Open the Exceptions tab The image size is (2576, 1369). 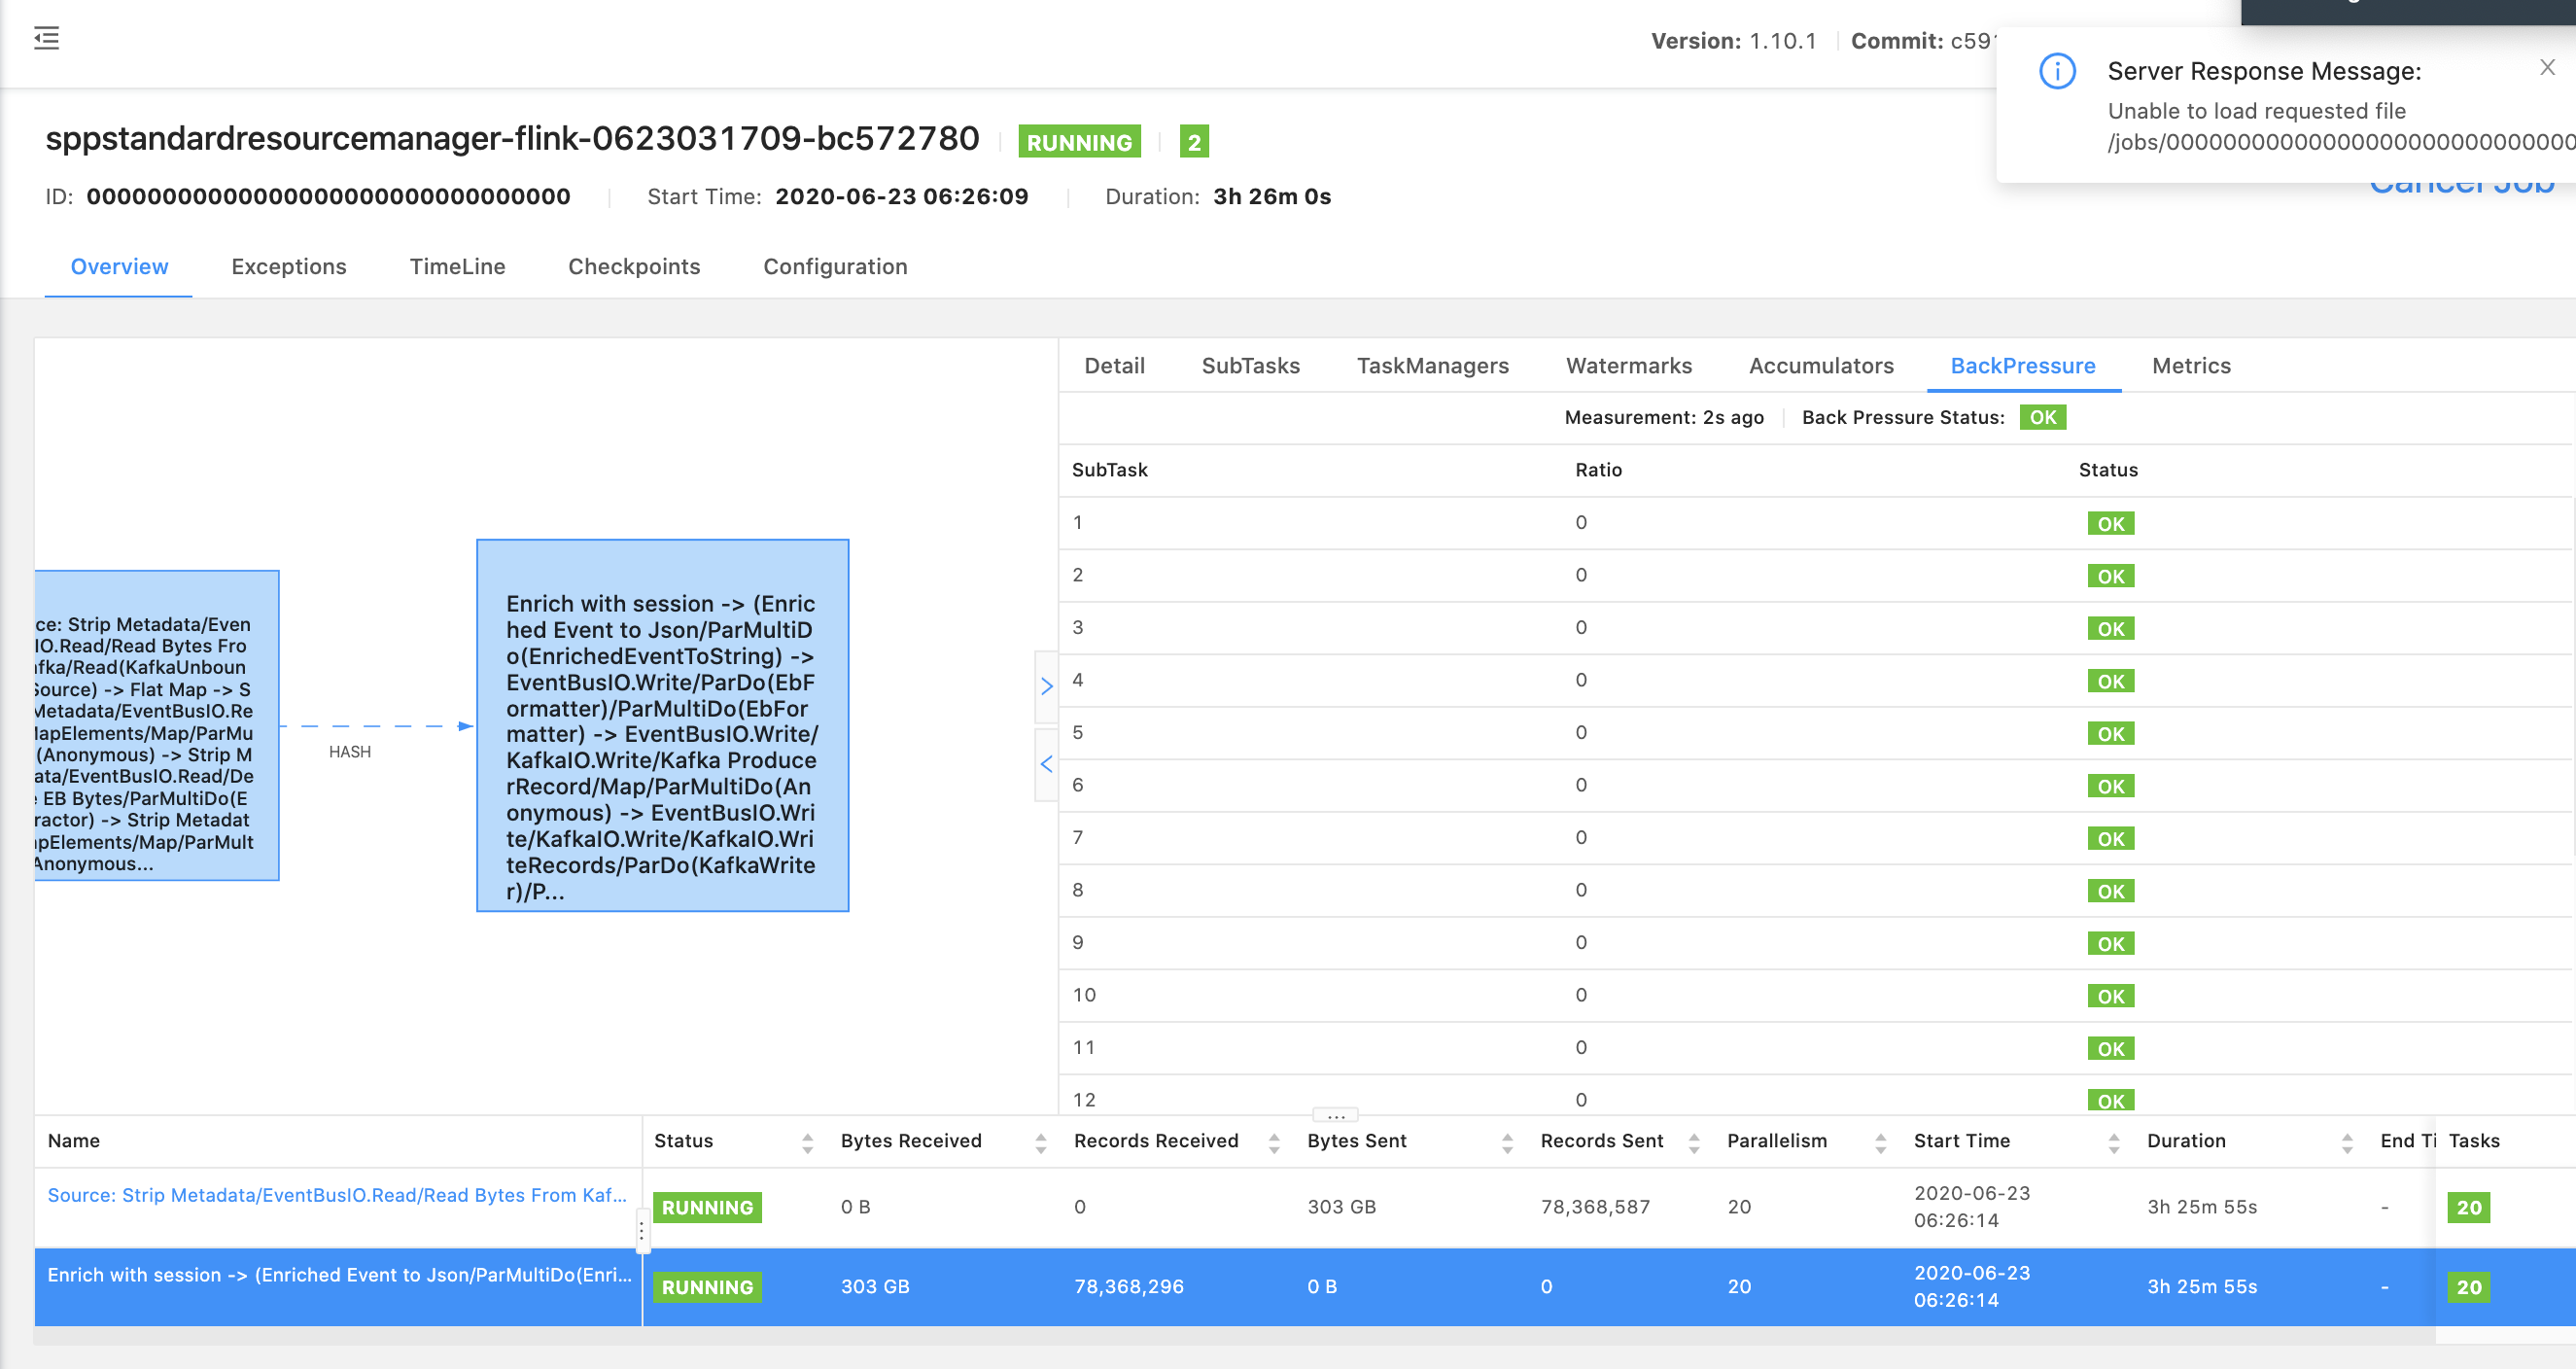tap(288, 267)
